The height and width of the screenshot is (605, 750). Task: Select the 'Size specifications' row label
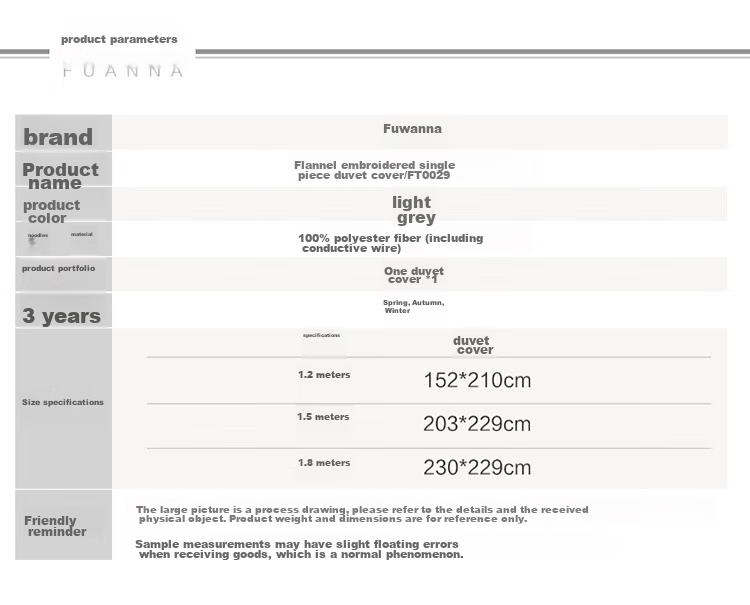[63, 402]
